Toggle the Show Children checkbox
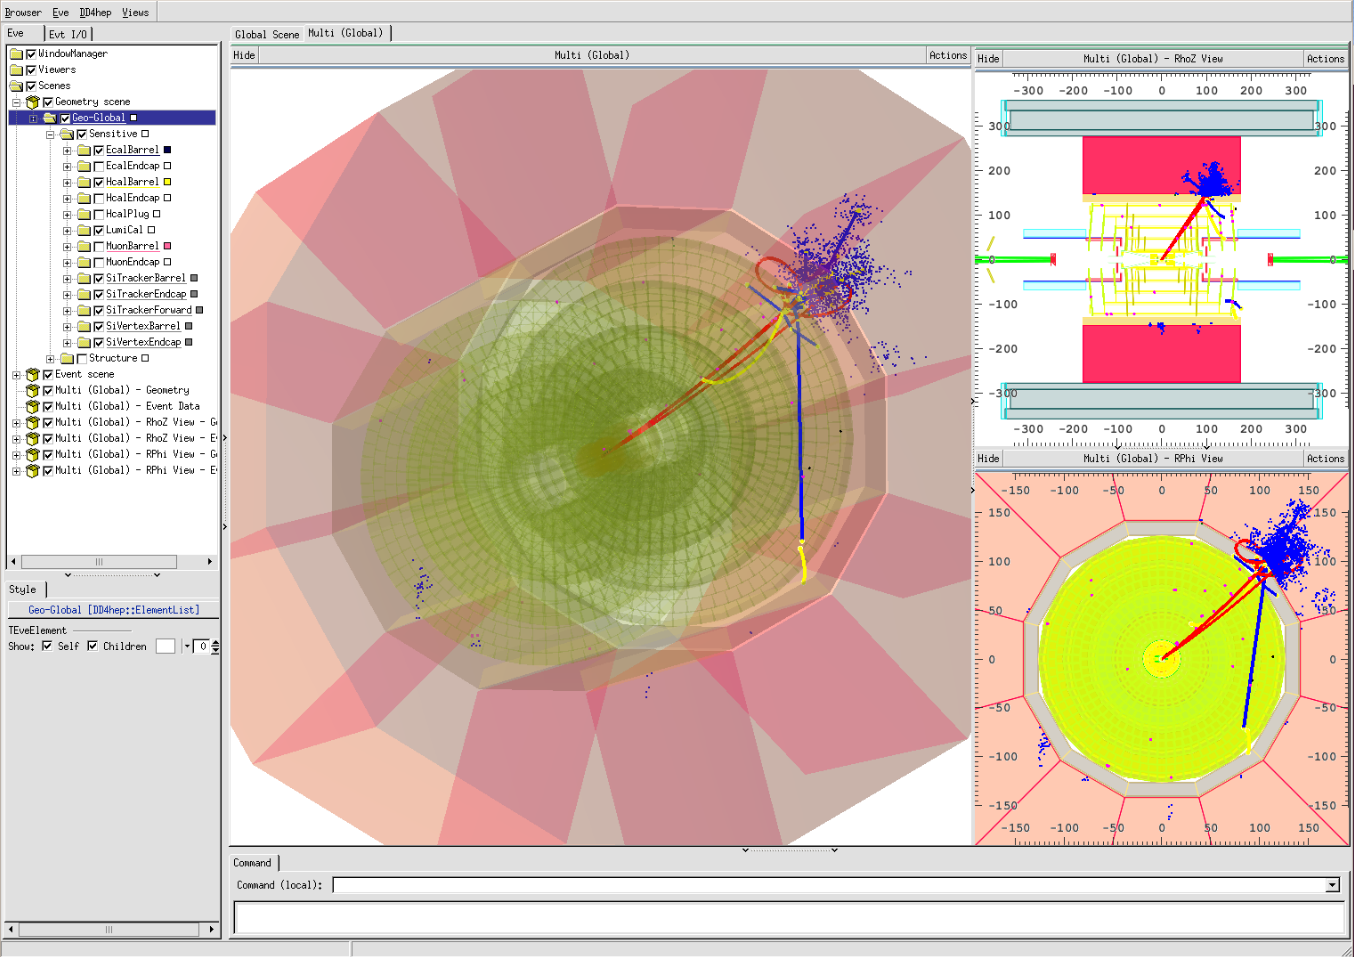The height and width of the screenshot is (957, 1354). pos(93,646)
